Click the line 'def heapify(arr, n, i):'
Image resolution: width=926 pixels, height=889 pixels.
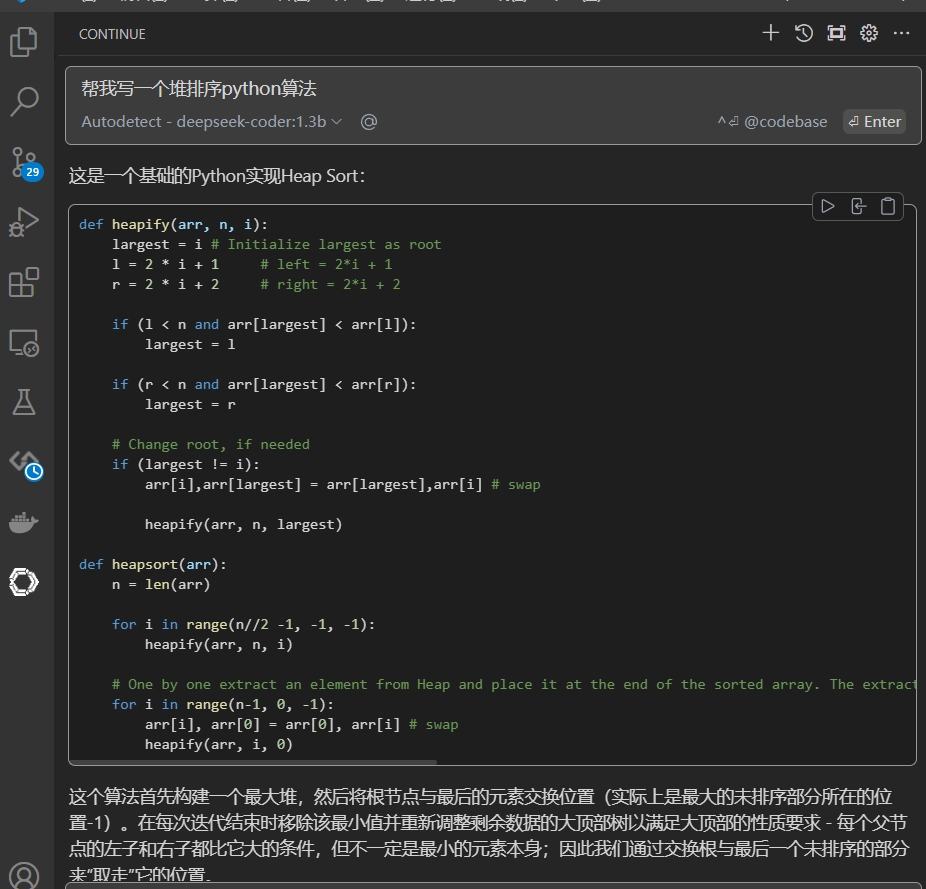tap(173, 224)
